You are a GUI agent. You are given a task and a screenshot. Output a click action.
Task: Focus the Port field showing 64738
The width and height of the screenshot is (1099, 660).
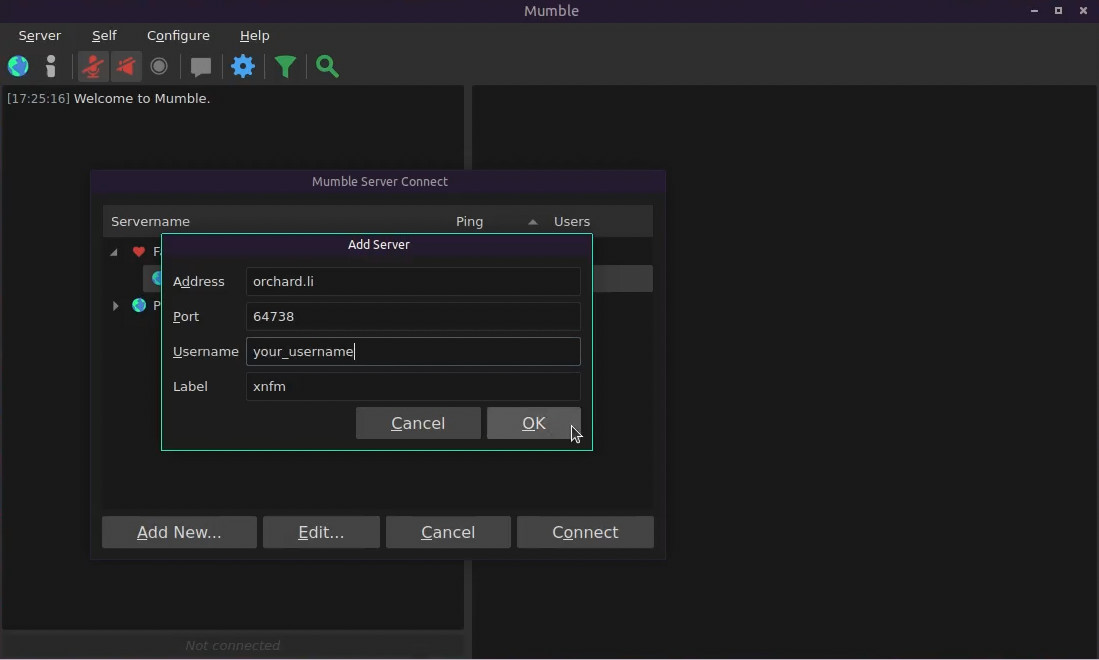click(413, 317)
